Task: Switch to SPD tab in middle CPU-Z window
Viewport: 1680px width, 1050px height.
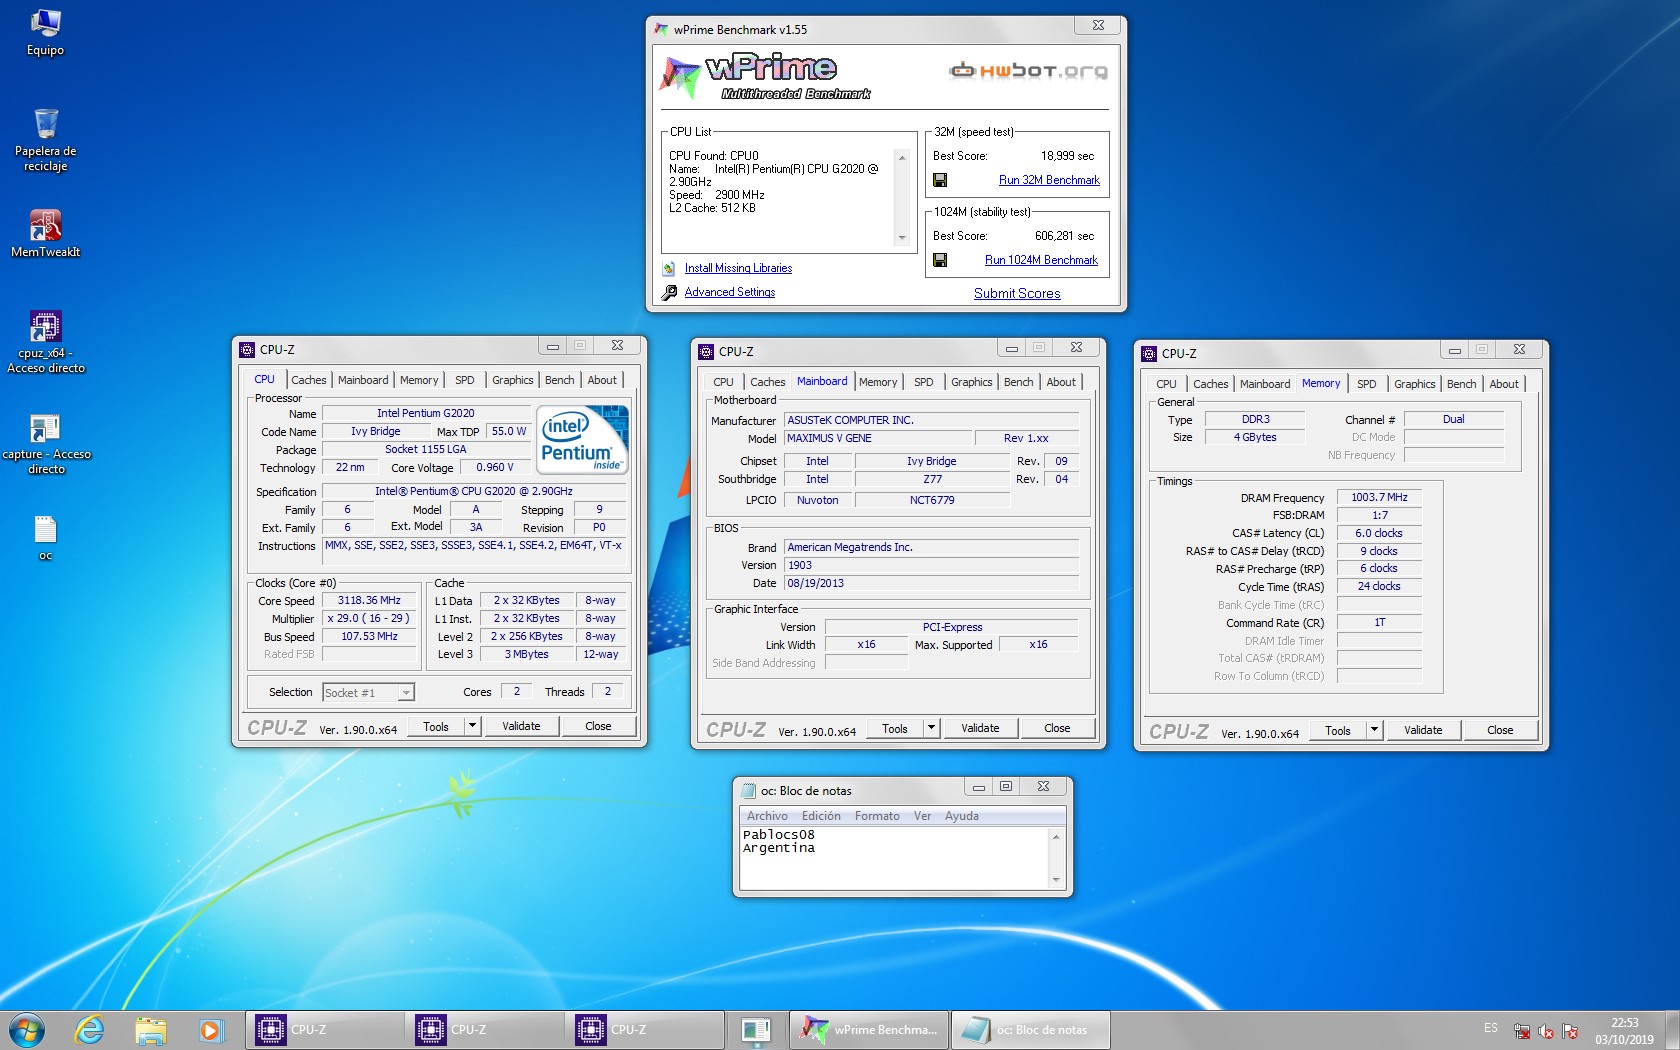Action: point(924,382)
